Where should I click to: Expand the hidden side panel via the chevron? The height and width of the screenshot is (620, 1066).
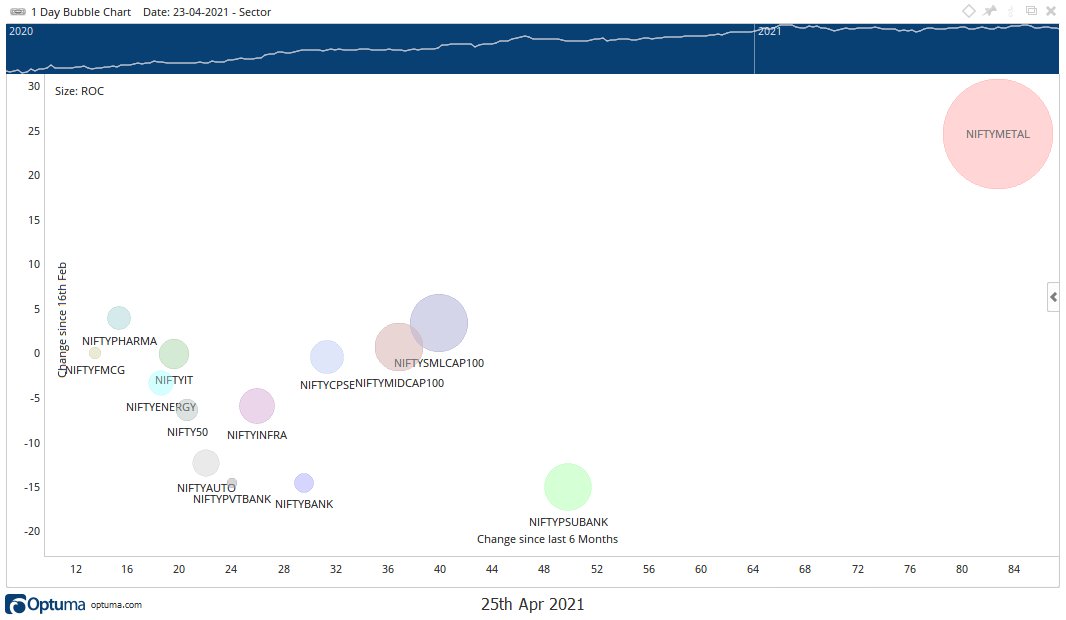1053,296
